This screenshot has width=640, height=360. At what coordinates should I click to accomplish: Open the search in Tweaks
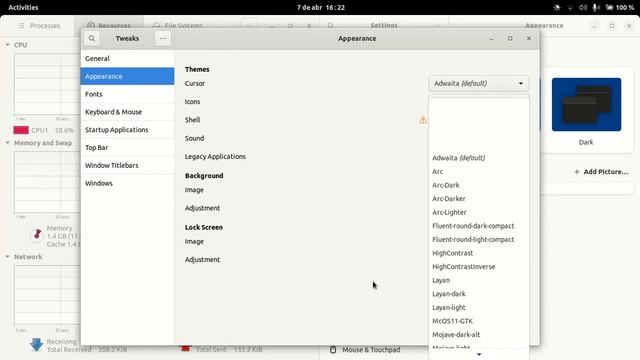point(92,38)
